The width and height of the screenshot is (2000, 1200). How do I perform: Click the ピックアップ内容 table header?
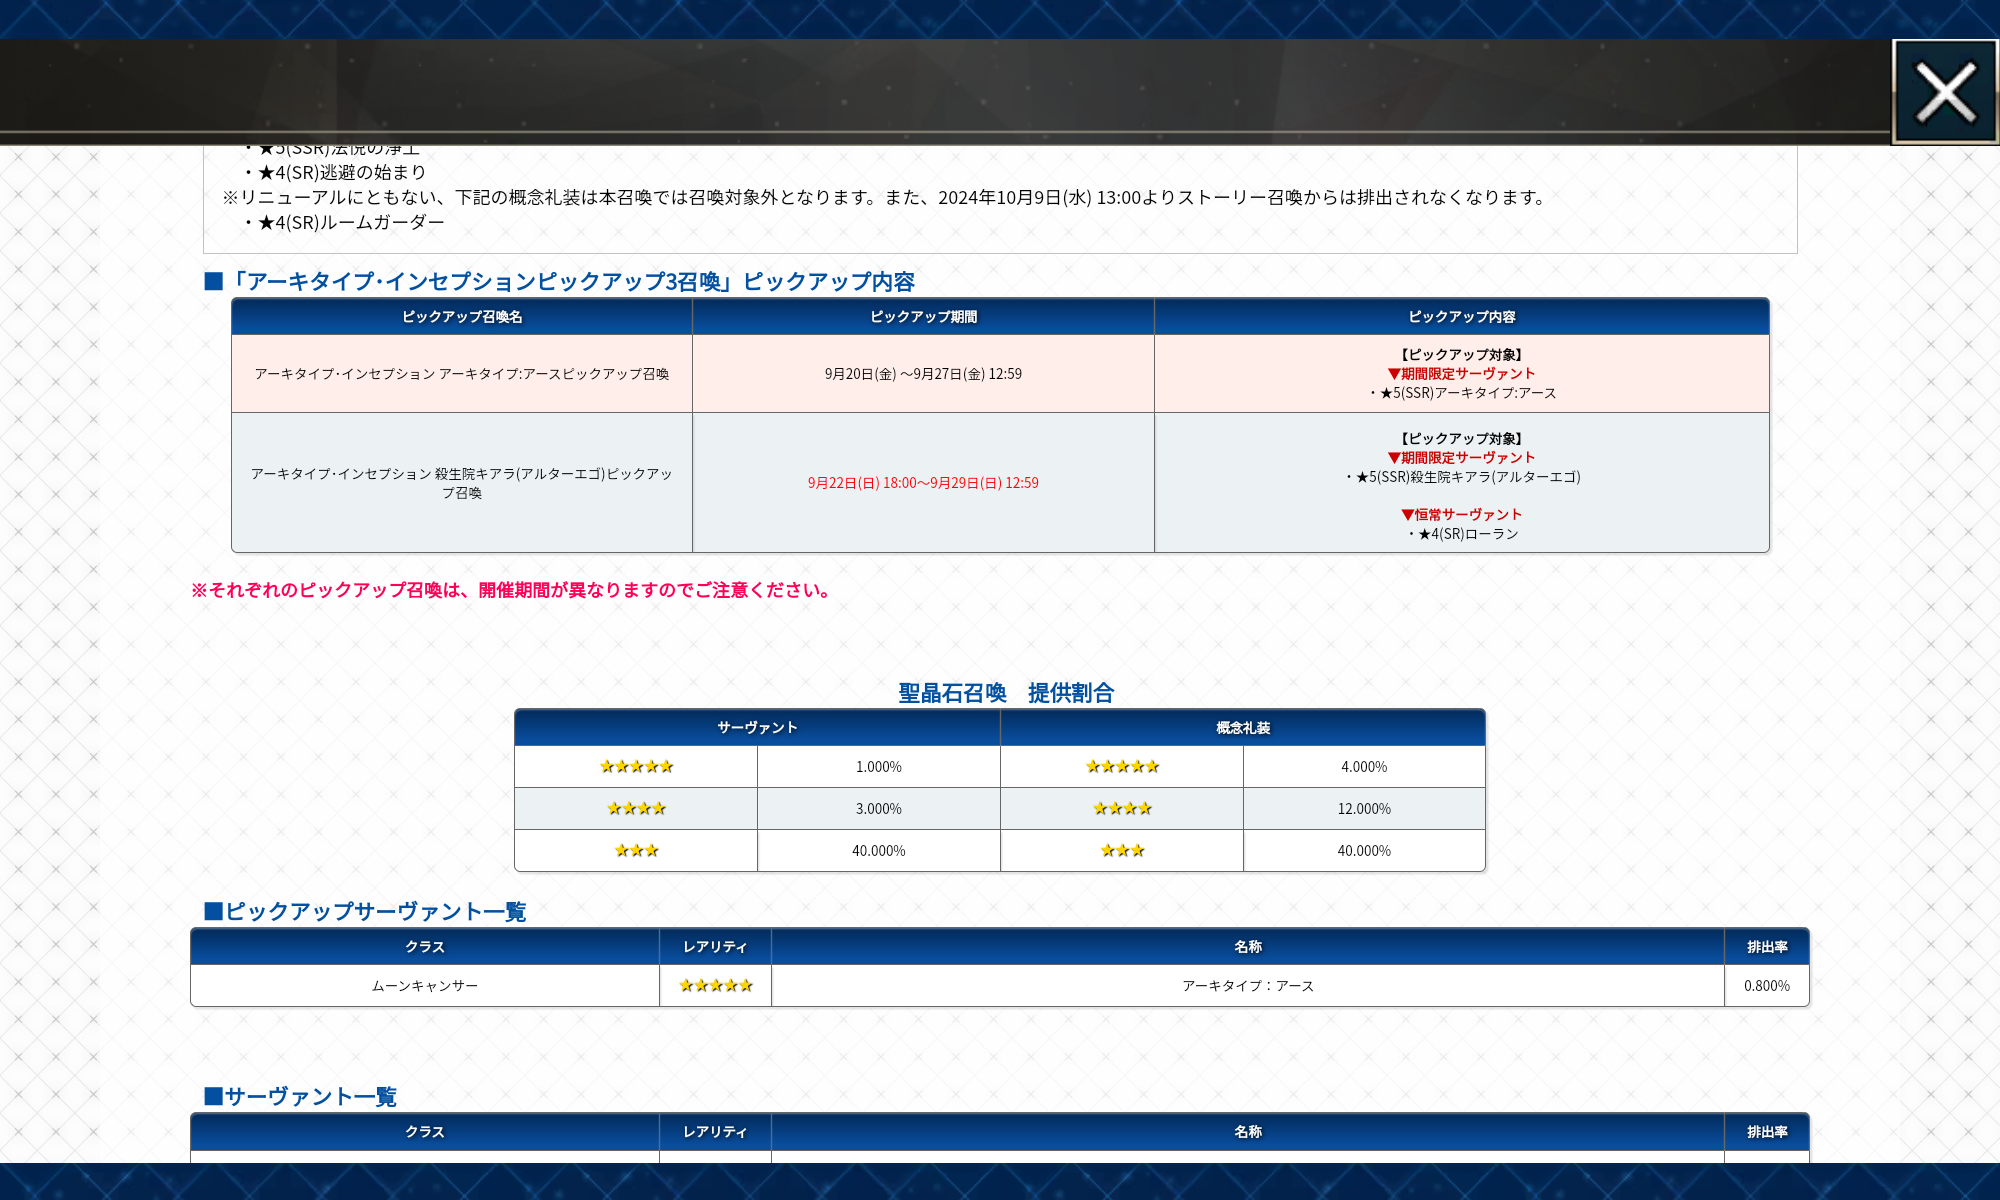[1461, 317]
